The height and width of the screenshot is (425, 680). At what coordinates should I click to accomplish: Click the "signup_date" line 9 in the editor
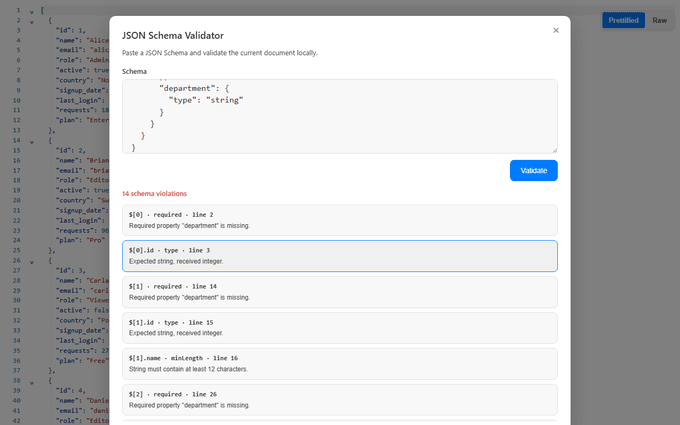click(82, 90)
